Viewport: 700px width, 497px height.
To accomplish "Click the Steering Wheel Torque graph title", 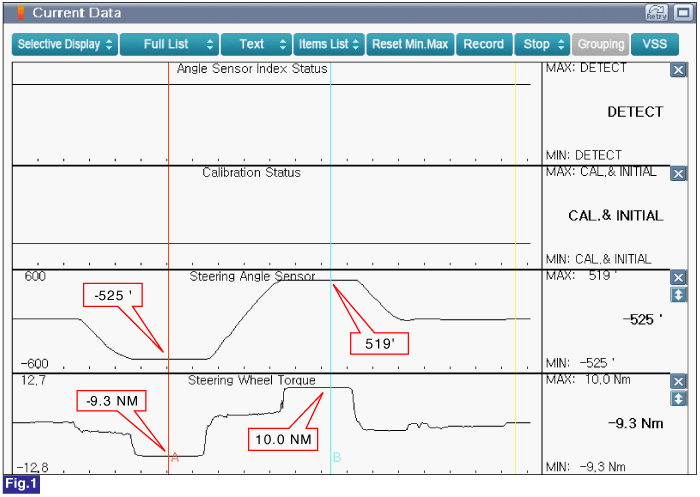I will click(x=252, y=380).
